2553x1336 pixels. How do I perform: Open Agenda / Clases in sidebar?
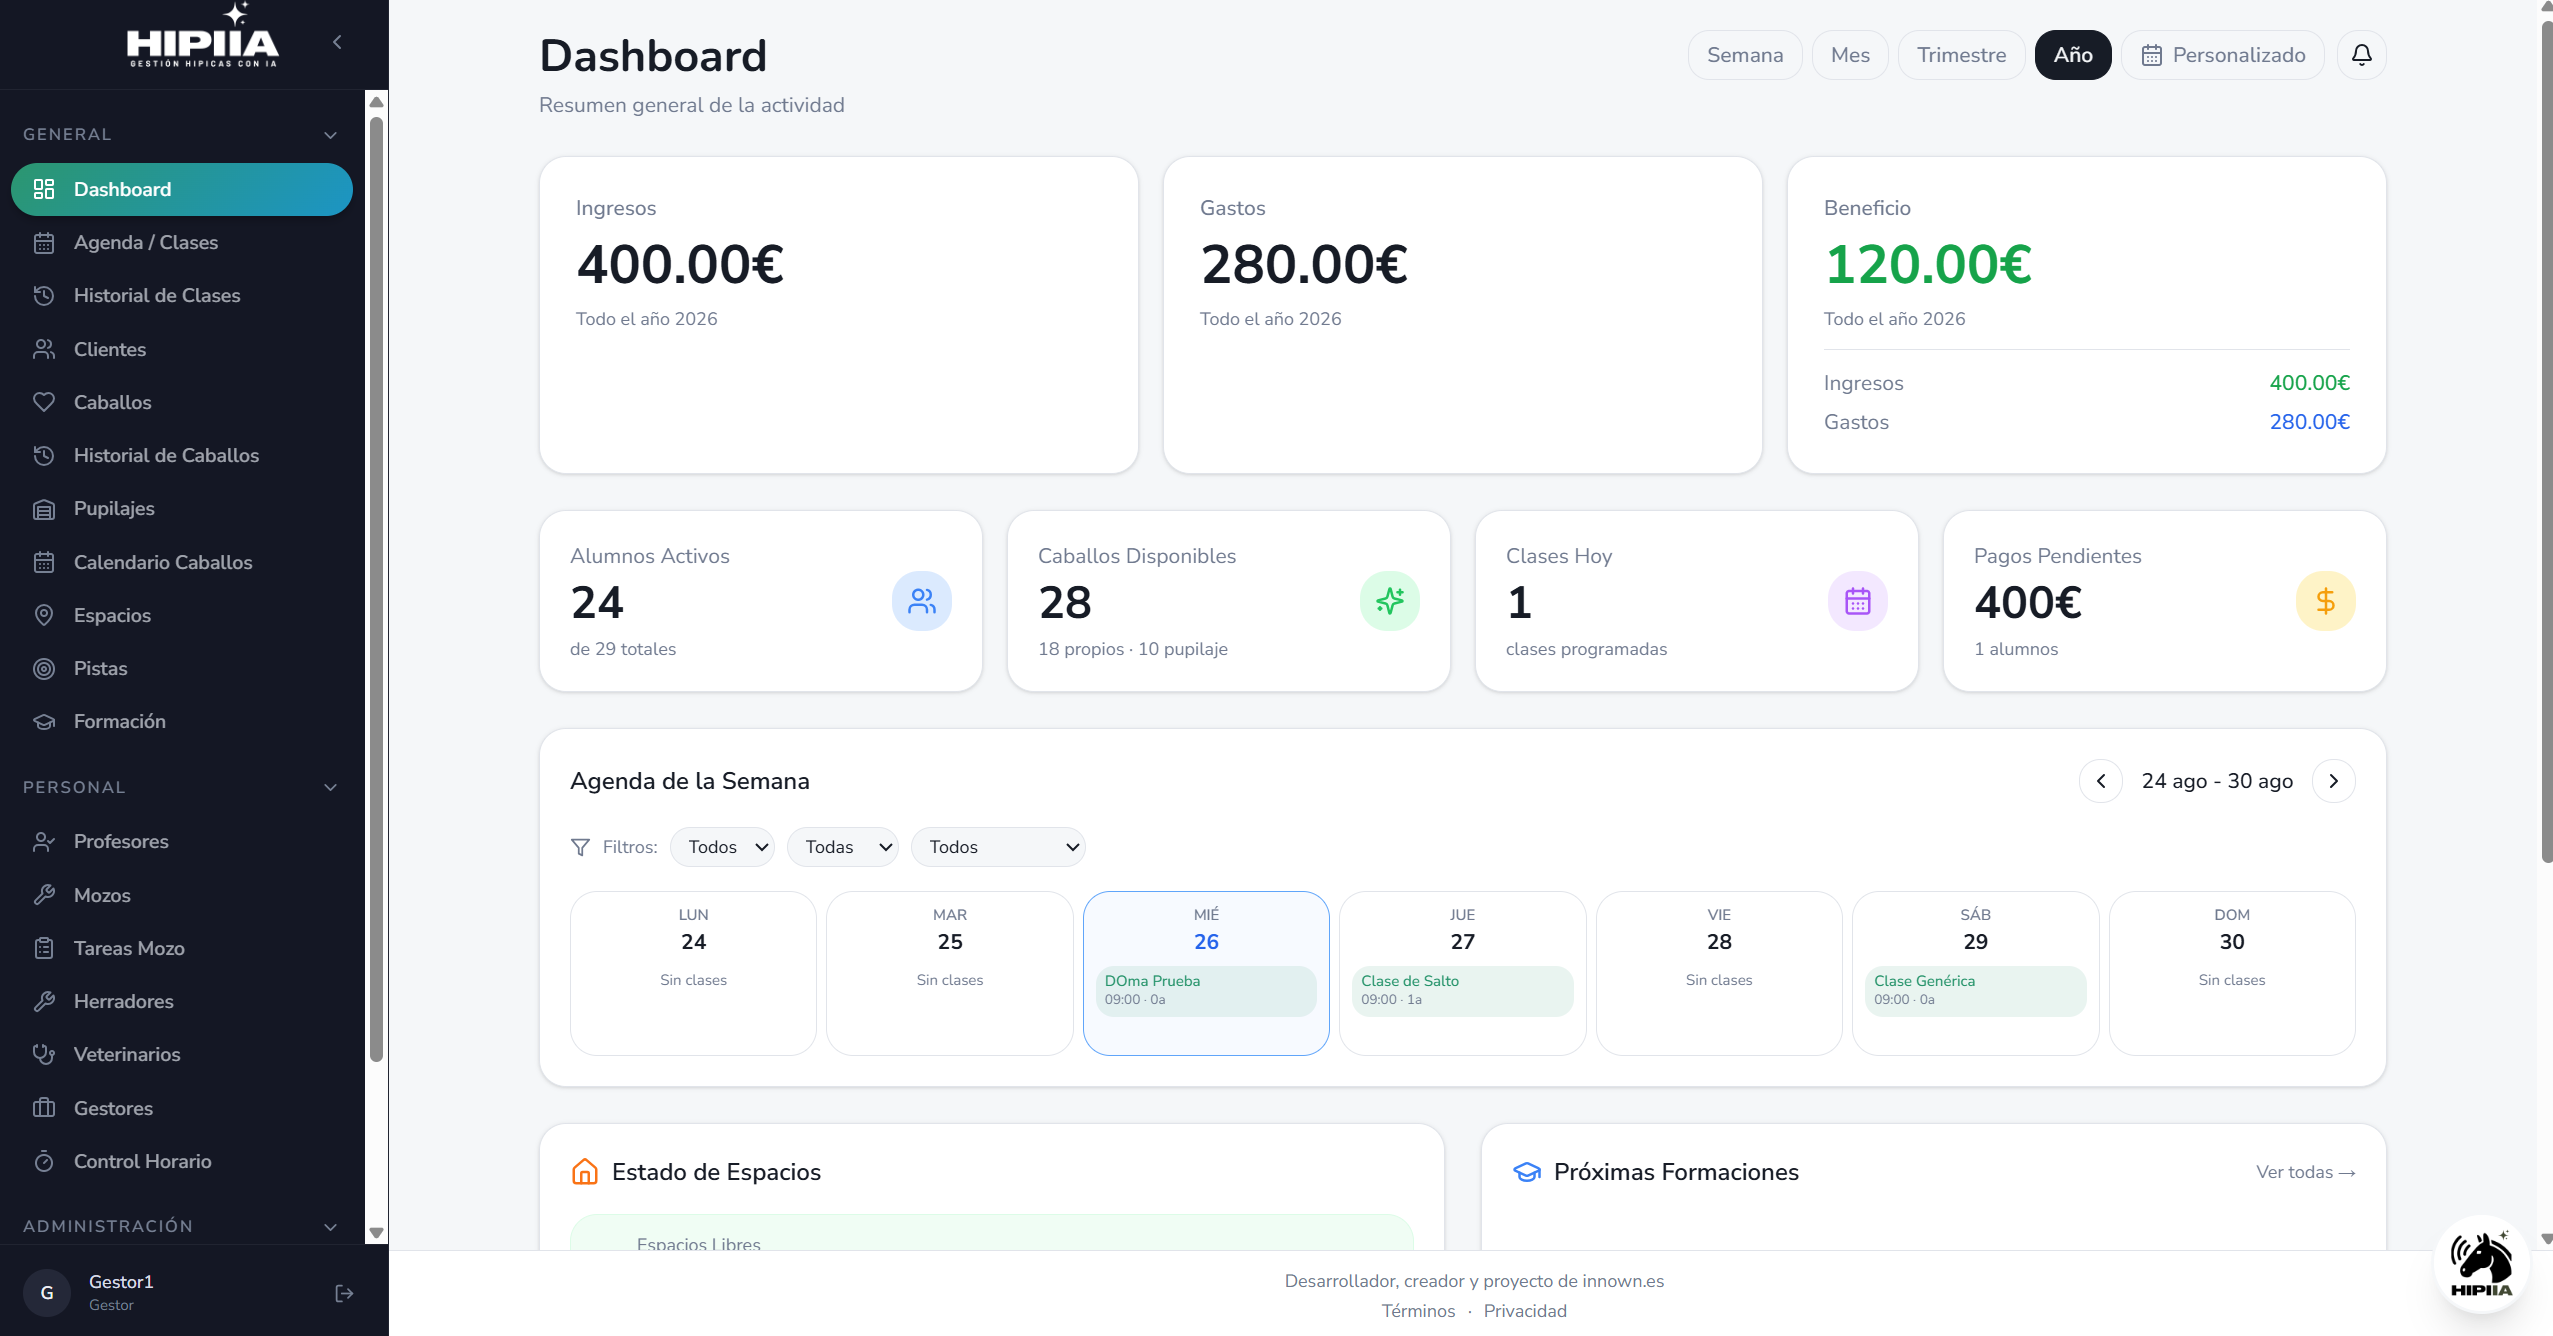pos(182,242)
